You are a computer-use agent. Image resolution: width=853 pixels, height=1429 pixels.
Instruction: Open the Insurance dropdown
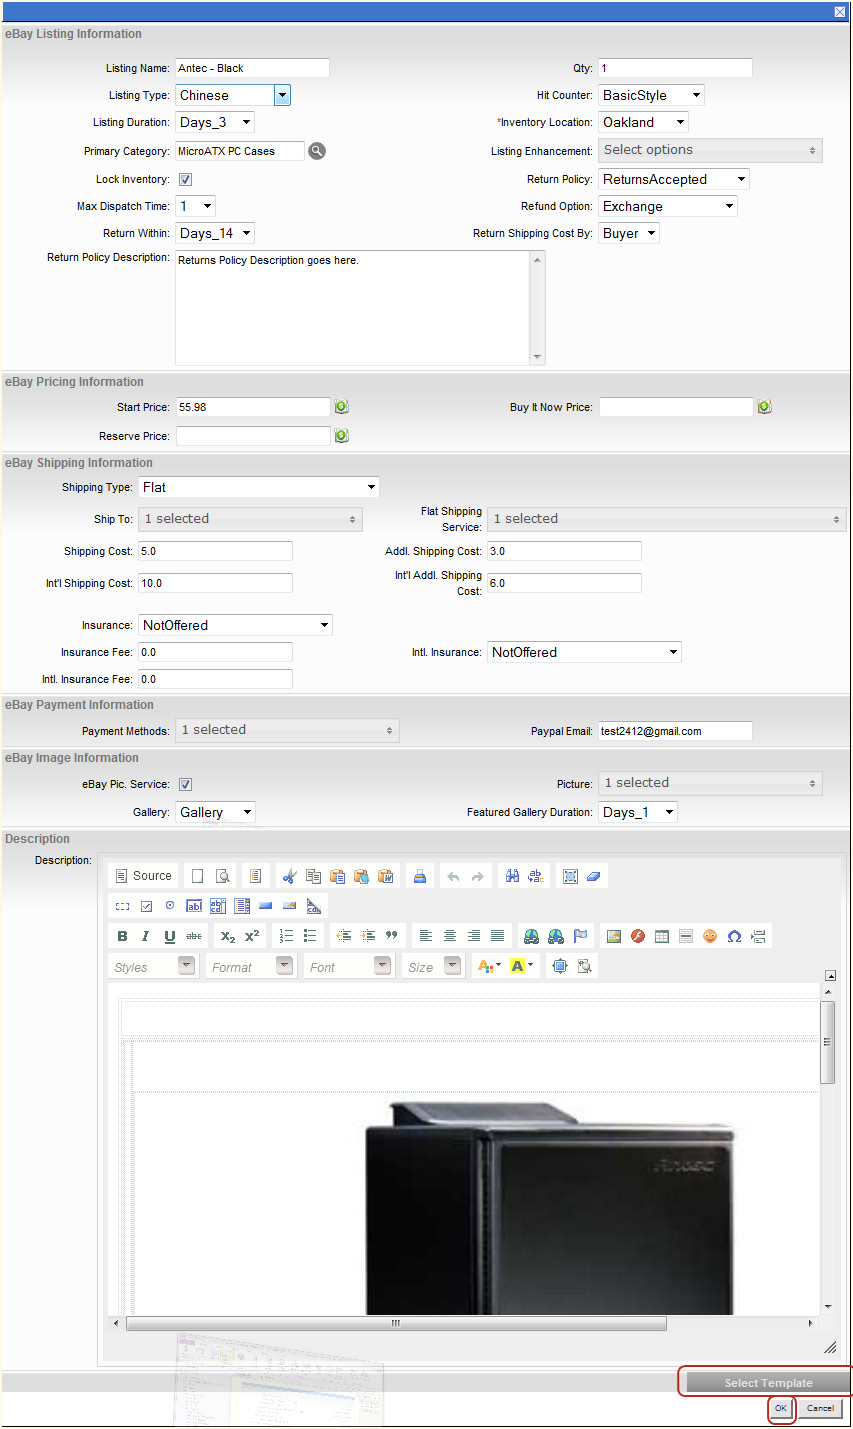[x=236, y=625]
